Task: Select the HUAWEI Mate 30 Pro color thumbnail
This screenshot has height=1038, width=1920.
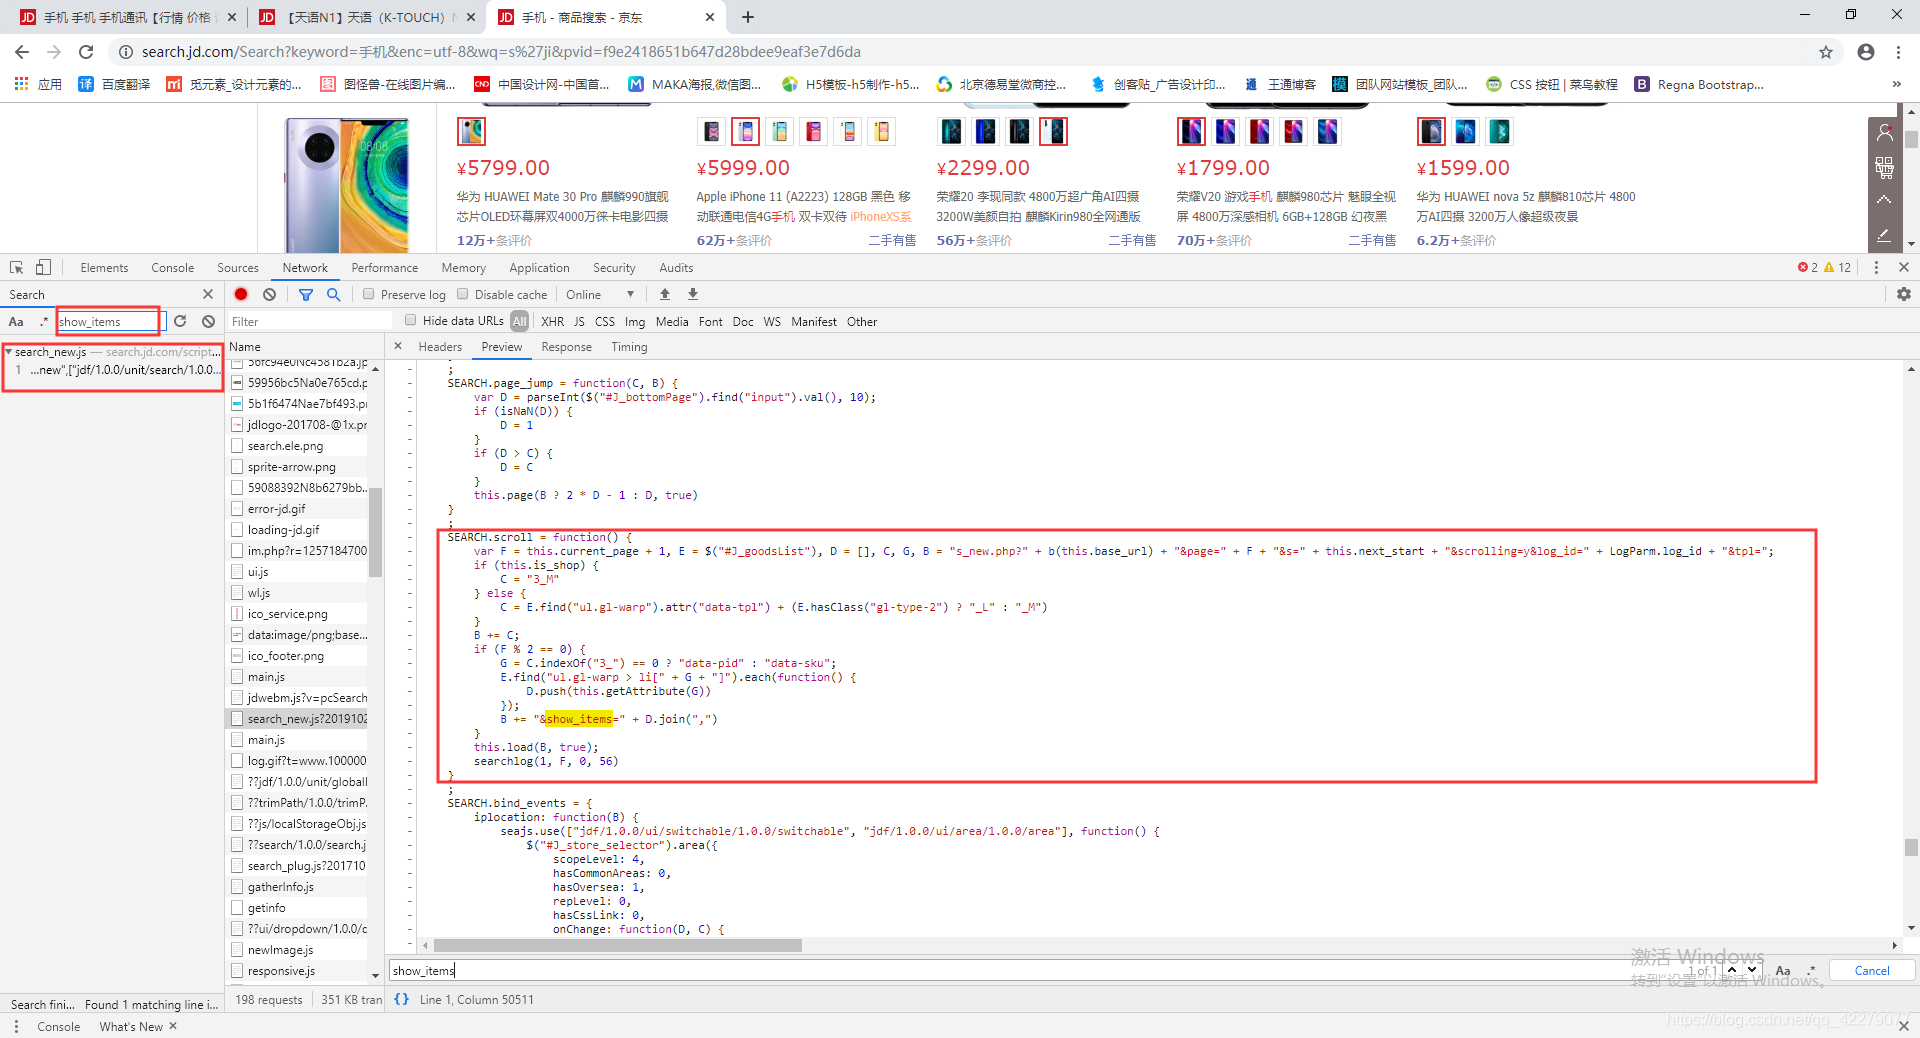Action: pyautogui.click(x=471, y=131)
